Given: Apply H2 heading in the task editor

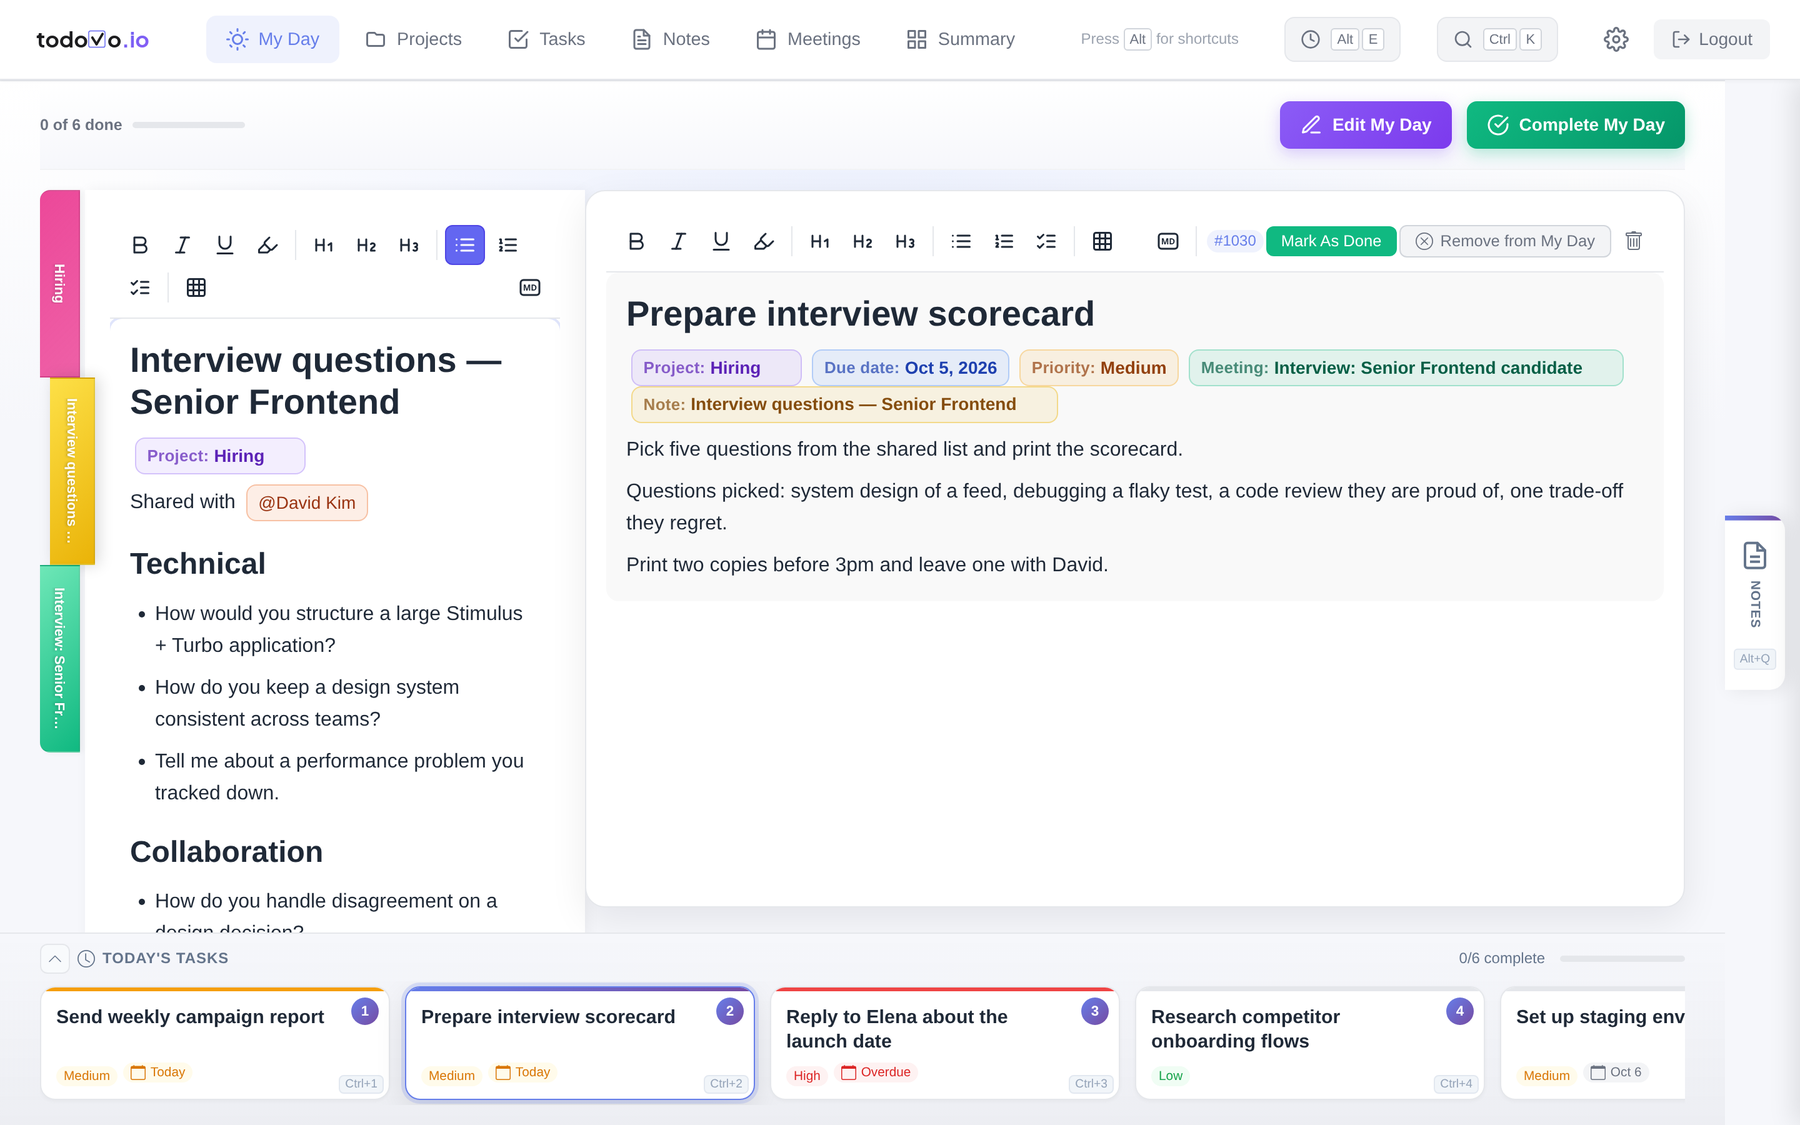Looking at the screenshot, I should click(x=862, y=241).
